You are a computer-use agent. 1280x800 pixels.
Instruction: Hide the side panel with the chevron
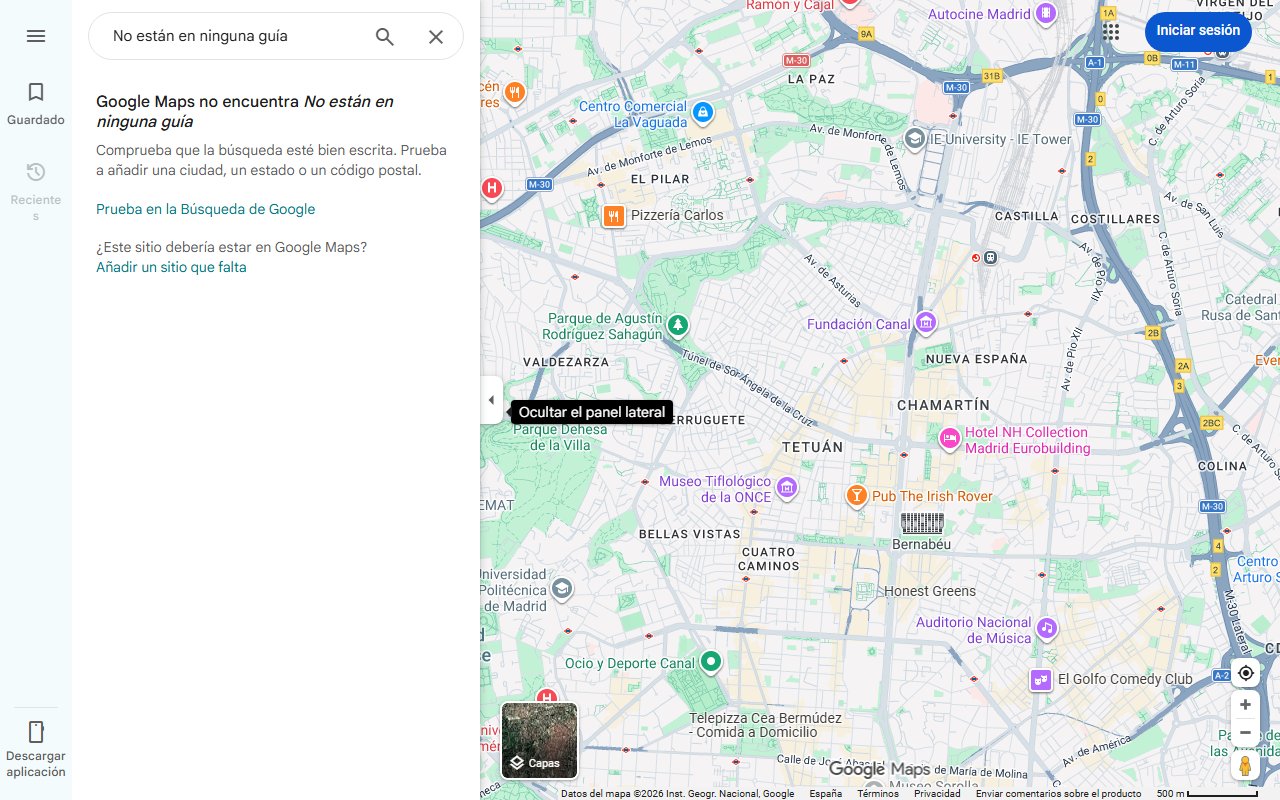pos(491,399)
